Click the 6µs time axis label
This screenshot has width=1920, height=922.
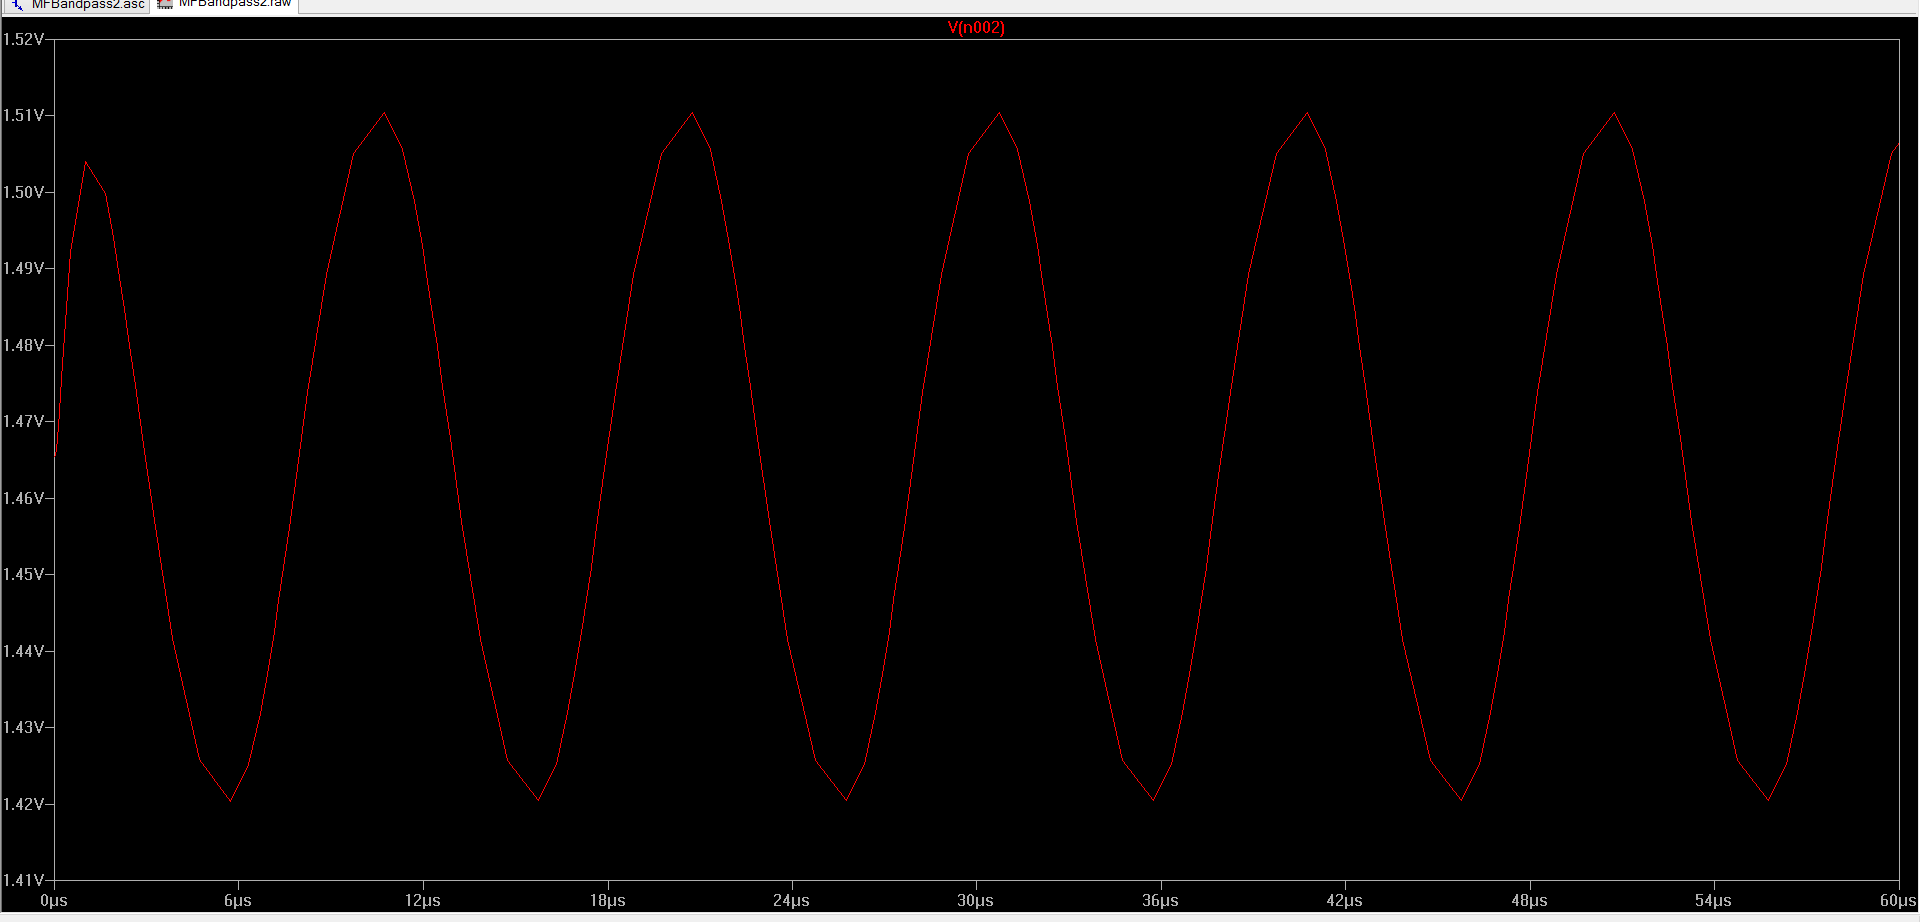point(238,901)
